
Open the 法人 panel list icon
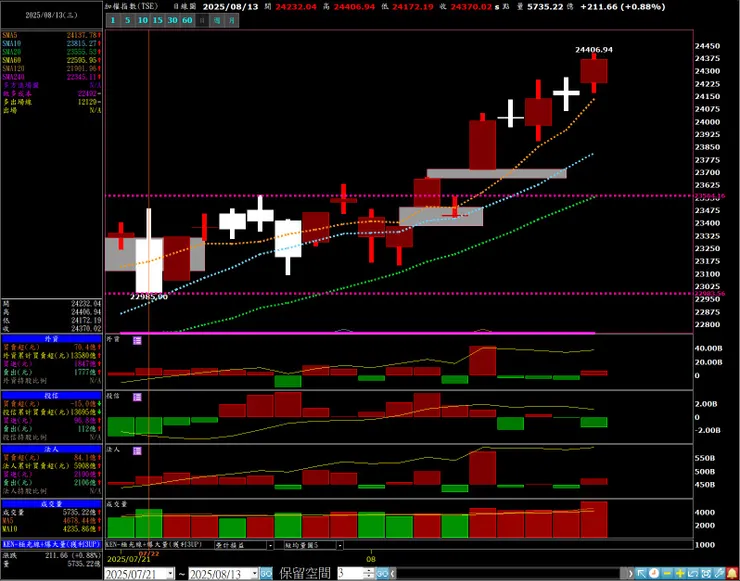click(x=137, y=451)
